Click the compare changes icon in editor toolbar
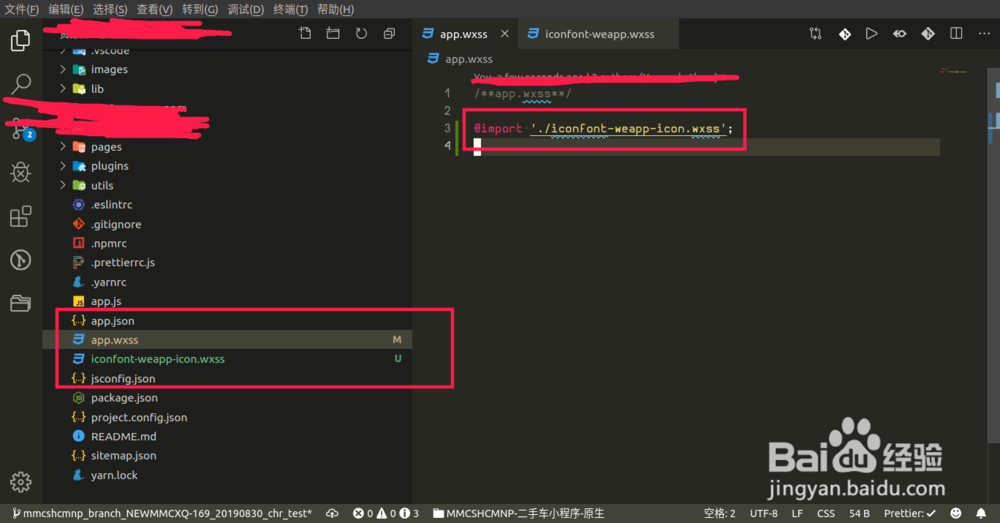Screen dimensions: 1000x523 pyautogui.click(x=816, y=34)
